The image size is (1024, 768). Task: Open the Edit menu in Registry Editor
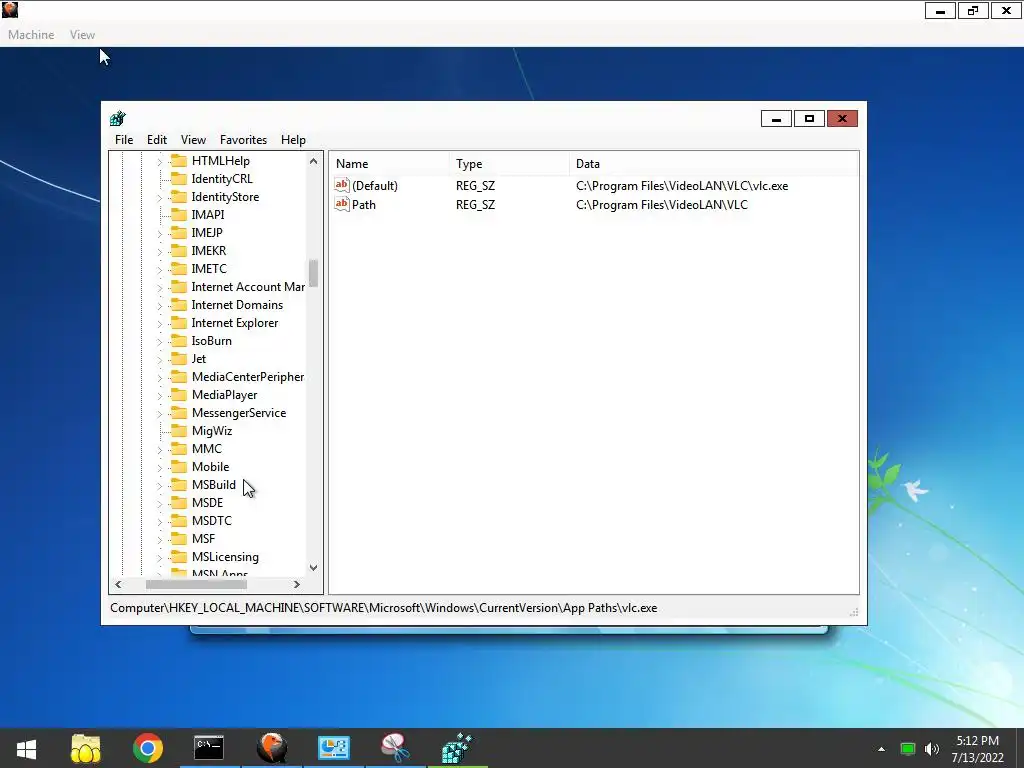[157, 140]
